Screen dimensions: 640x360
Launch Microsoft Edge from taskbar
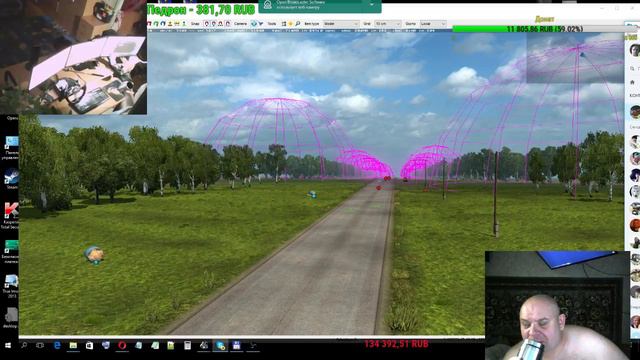[x=57, y=346]
